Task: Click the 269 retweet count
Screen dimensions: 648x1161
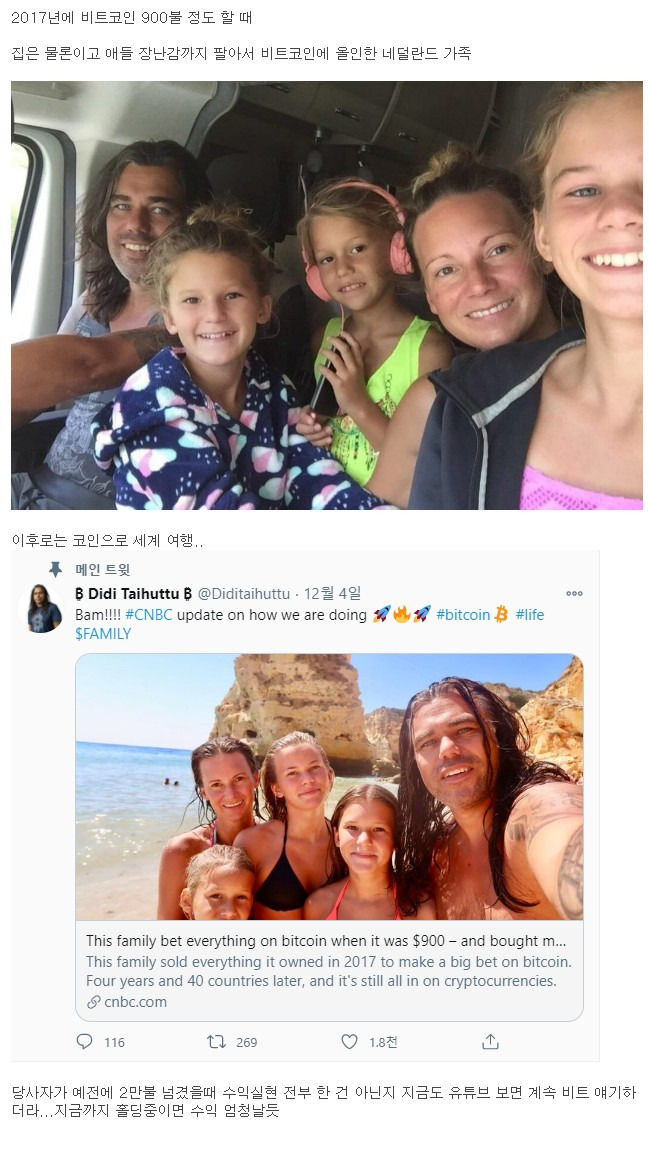Action: click(247, 1043)
